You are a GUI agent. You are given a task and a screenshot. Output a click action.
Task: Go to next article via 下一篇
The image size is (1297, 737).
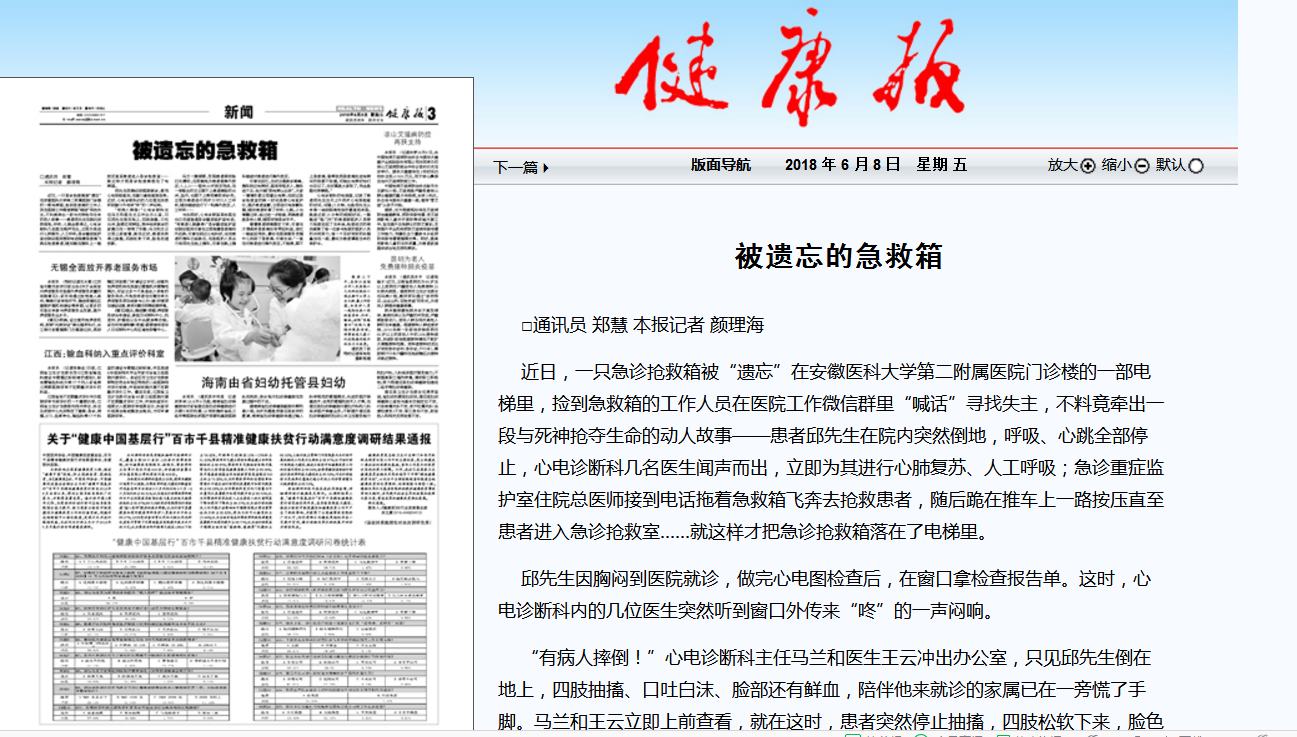point(520,167)
